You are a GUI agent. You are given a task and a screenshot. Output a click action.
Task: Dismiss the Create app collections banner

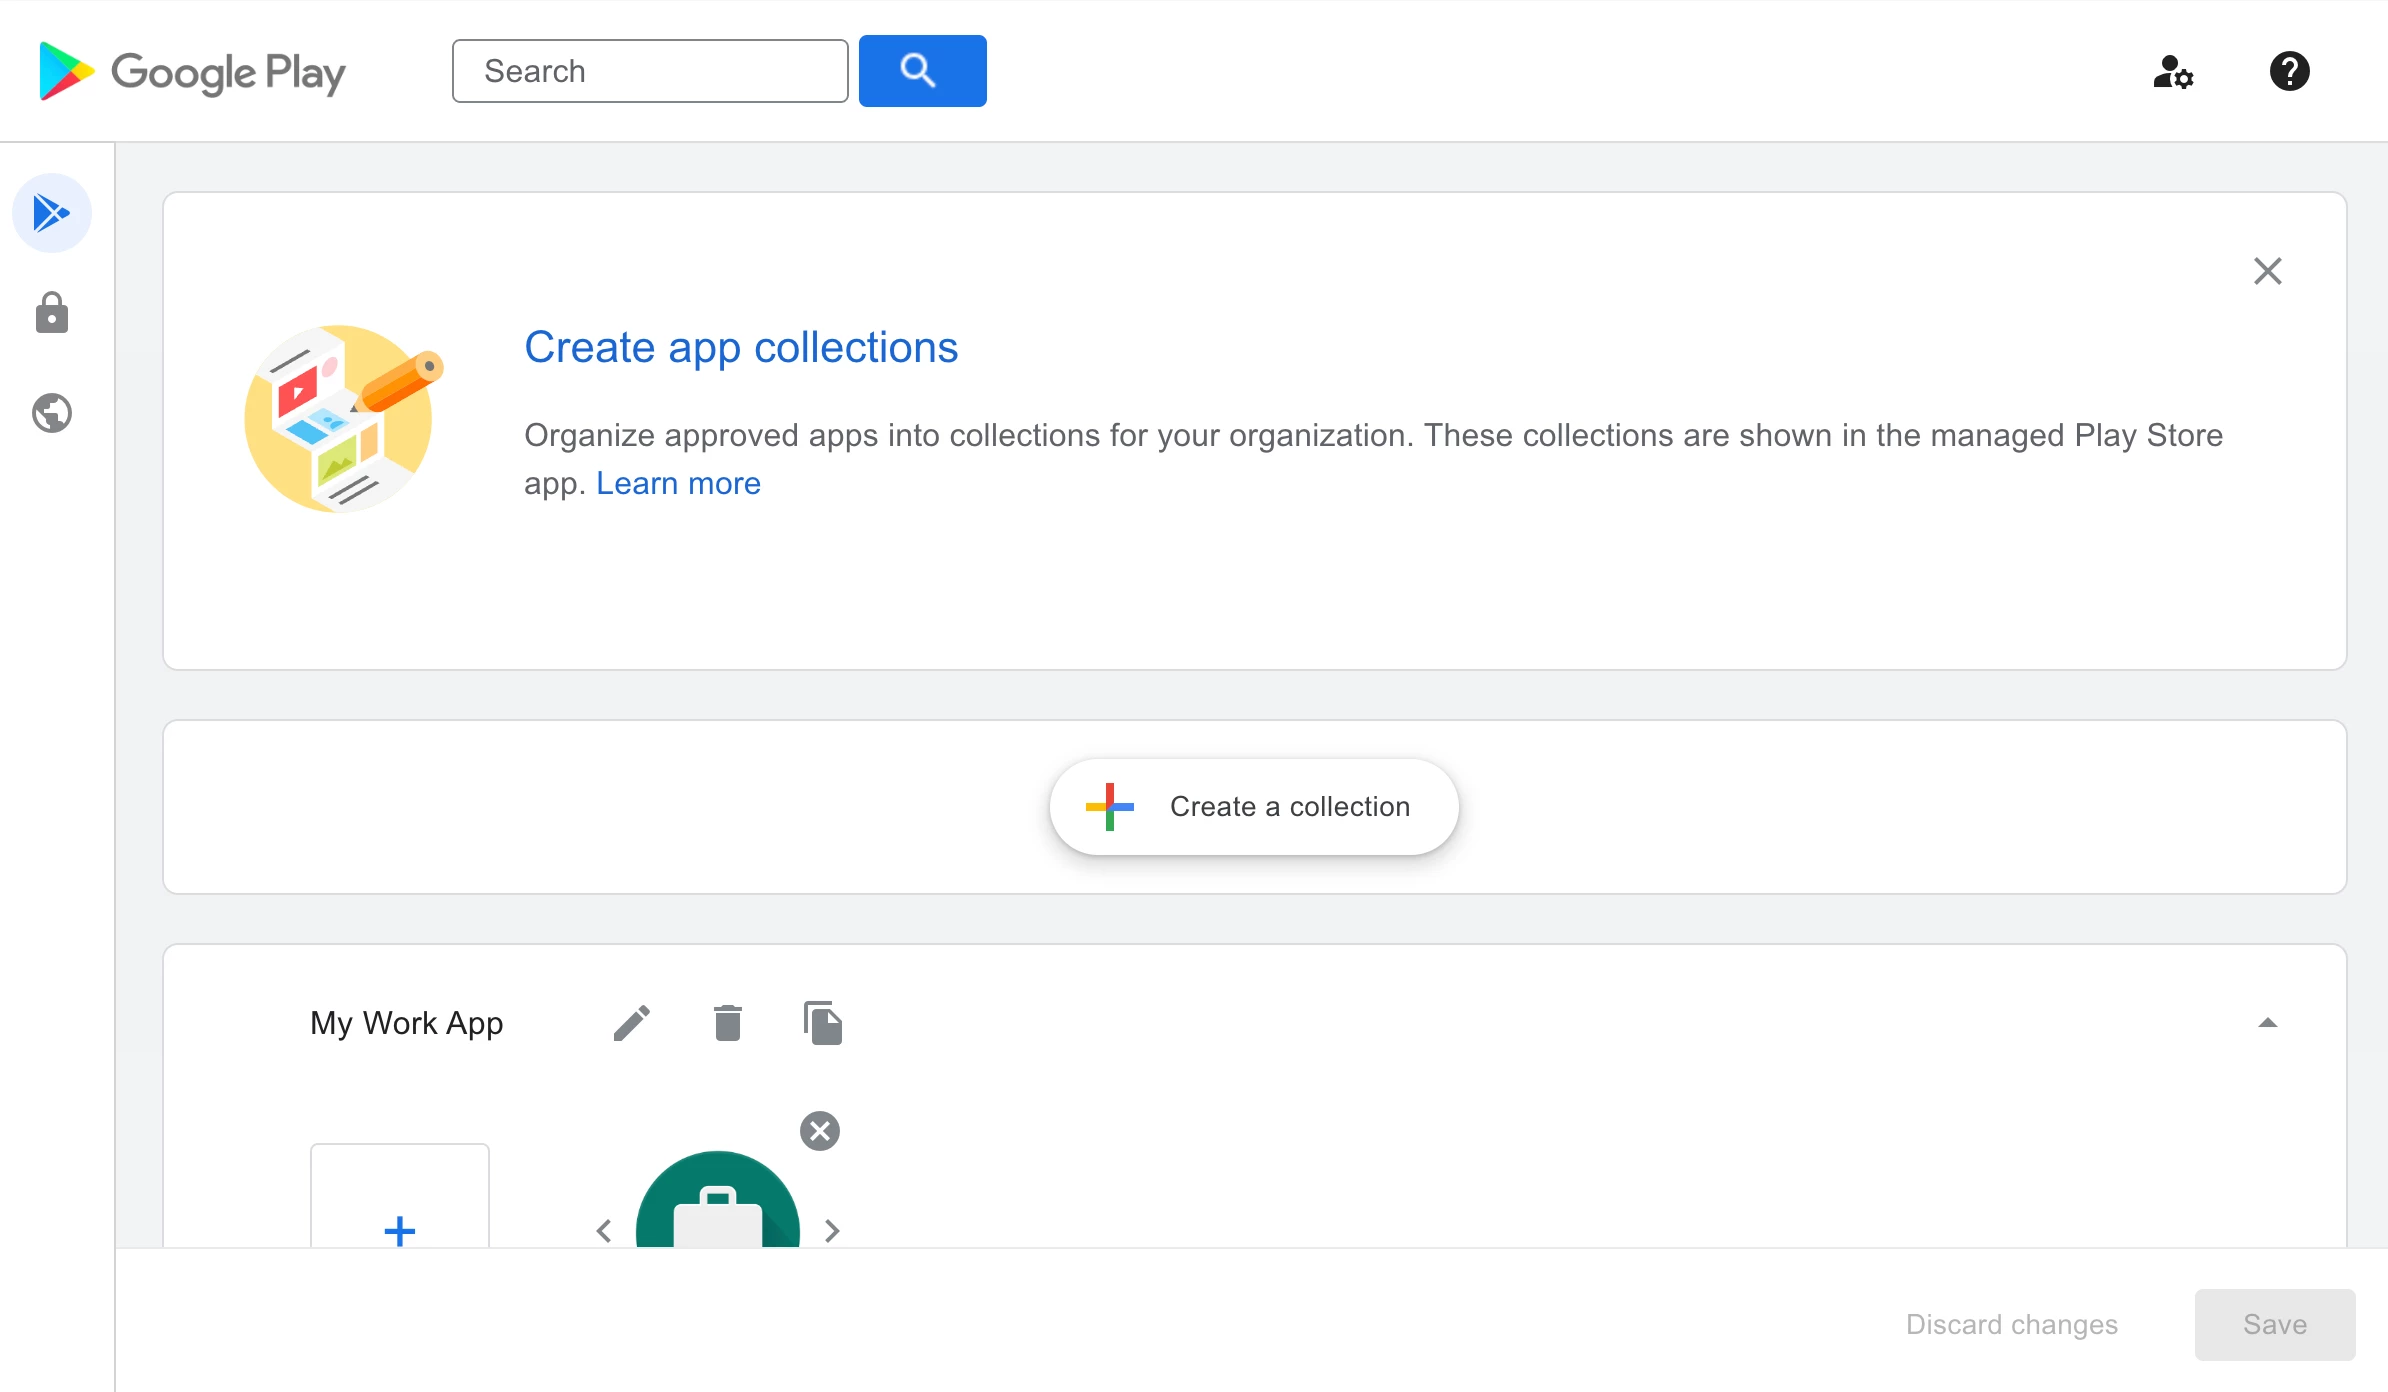(2267, 271)
